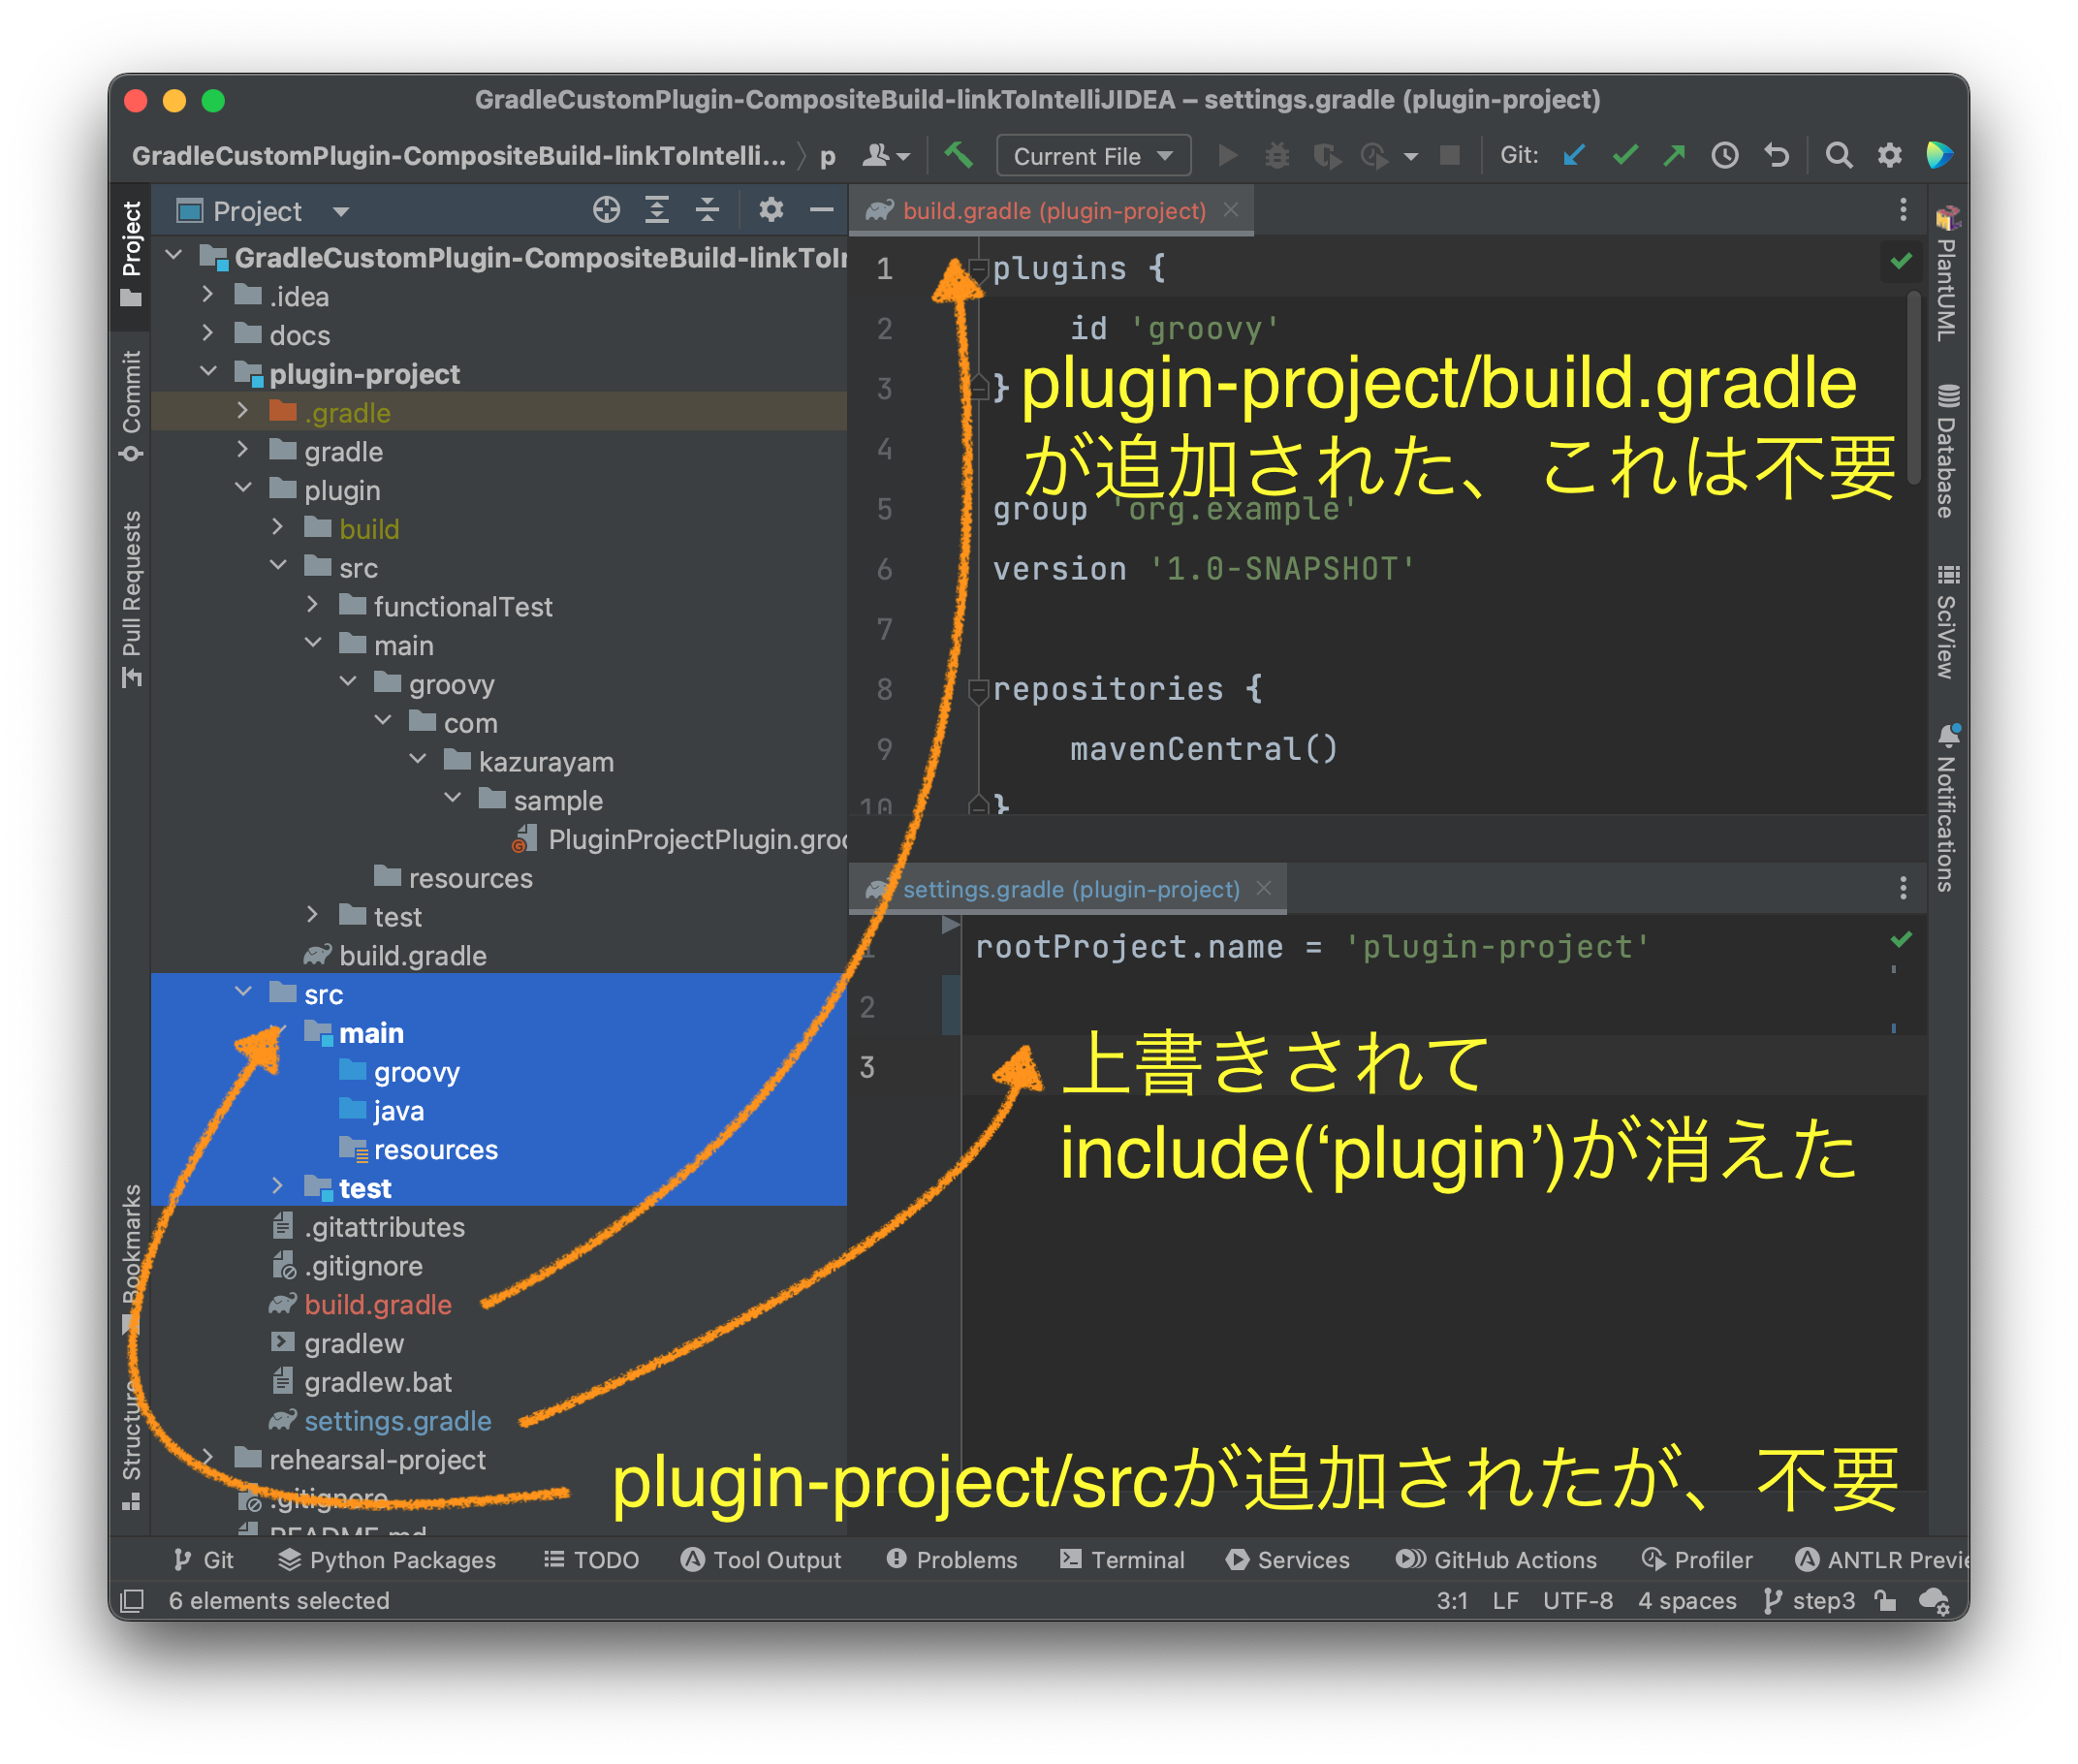
Task: Click the UTF-8 encoding status entry
Action: (1577, 1601)
